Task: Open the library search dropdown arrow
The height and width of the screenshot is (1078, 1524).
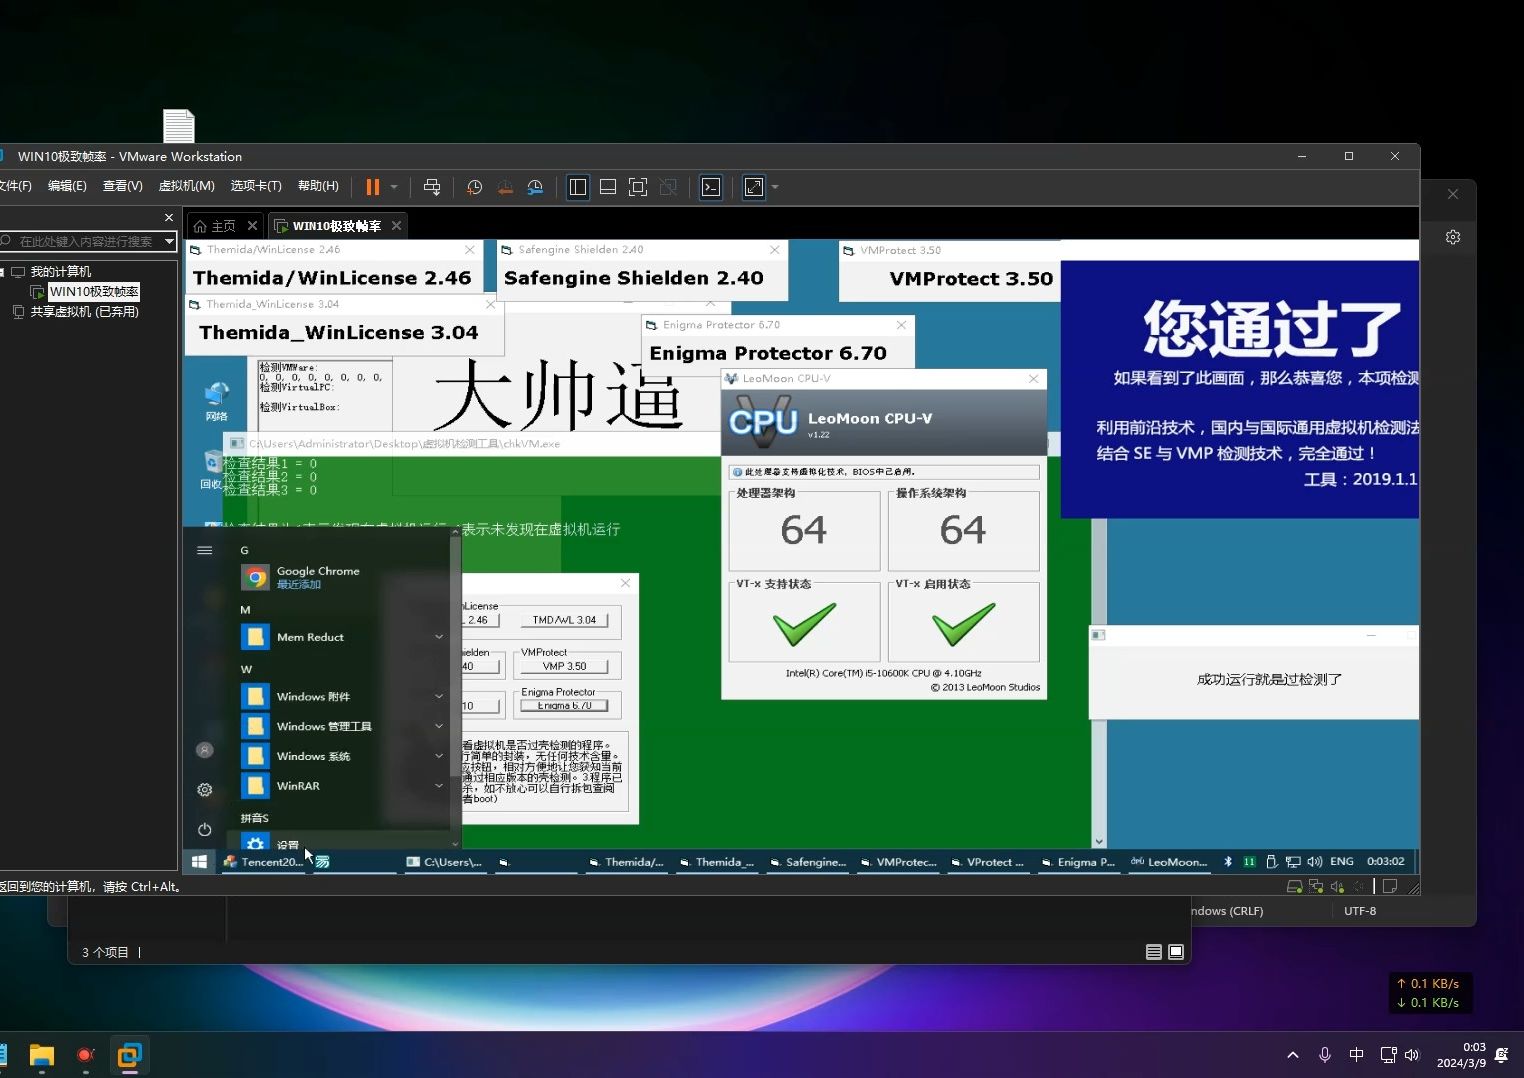Action: pos(169,242)
